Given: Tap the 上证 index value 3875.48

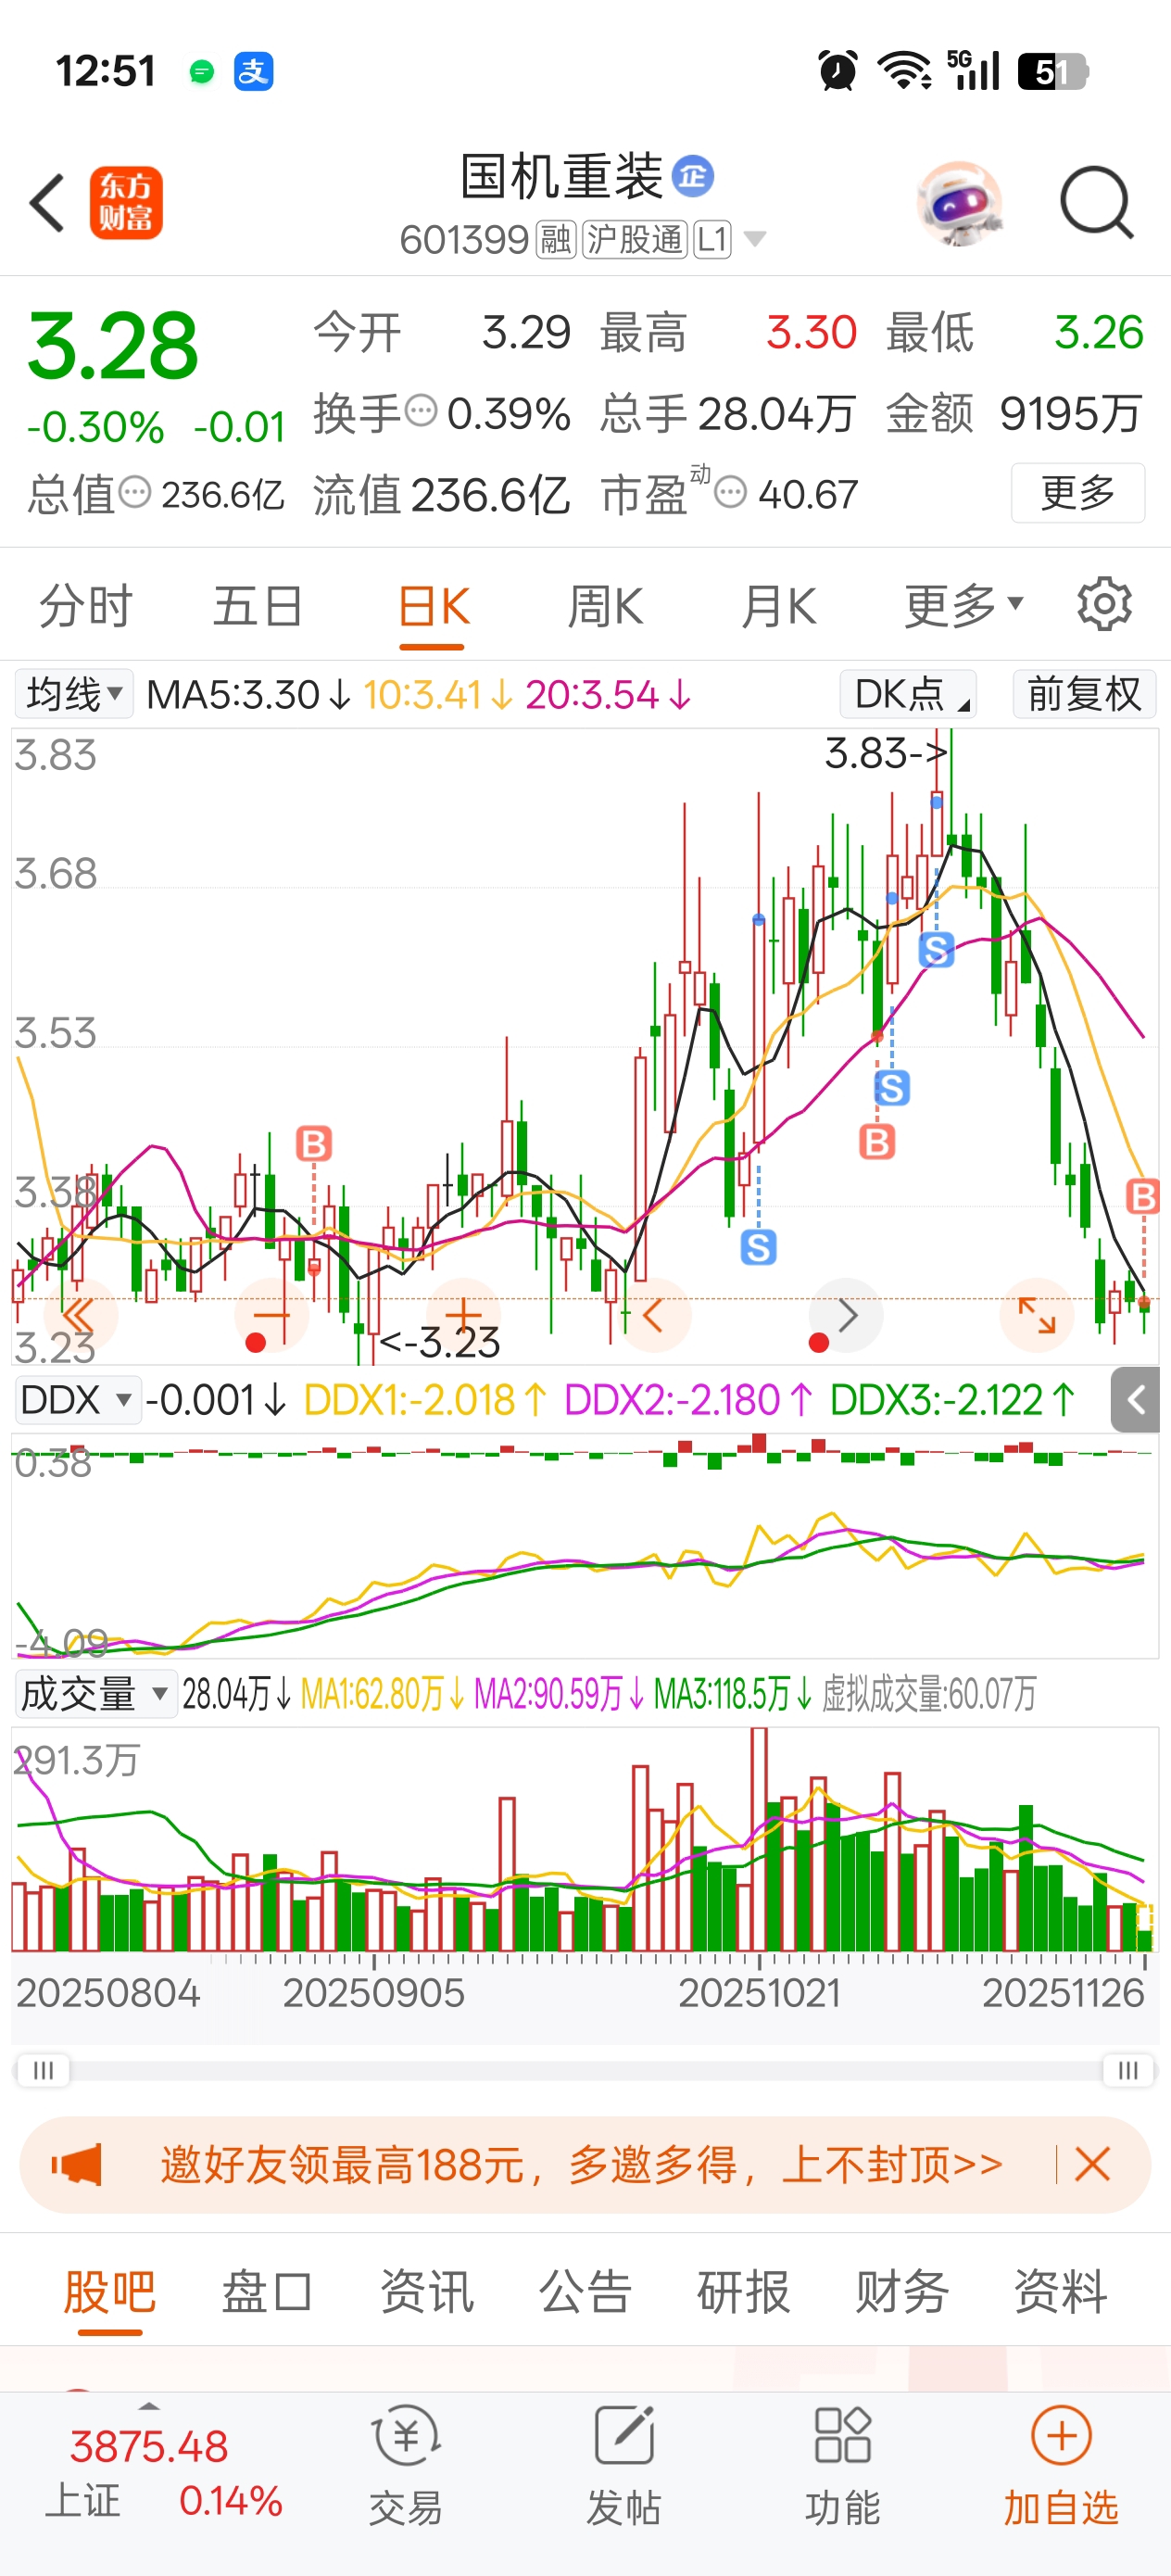Looking at the screenshot, I should click(x=149, y=2447).
